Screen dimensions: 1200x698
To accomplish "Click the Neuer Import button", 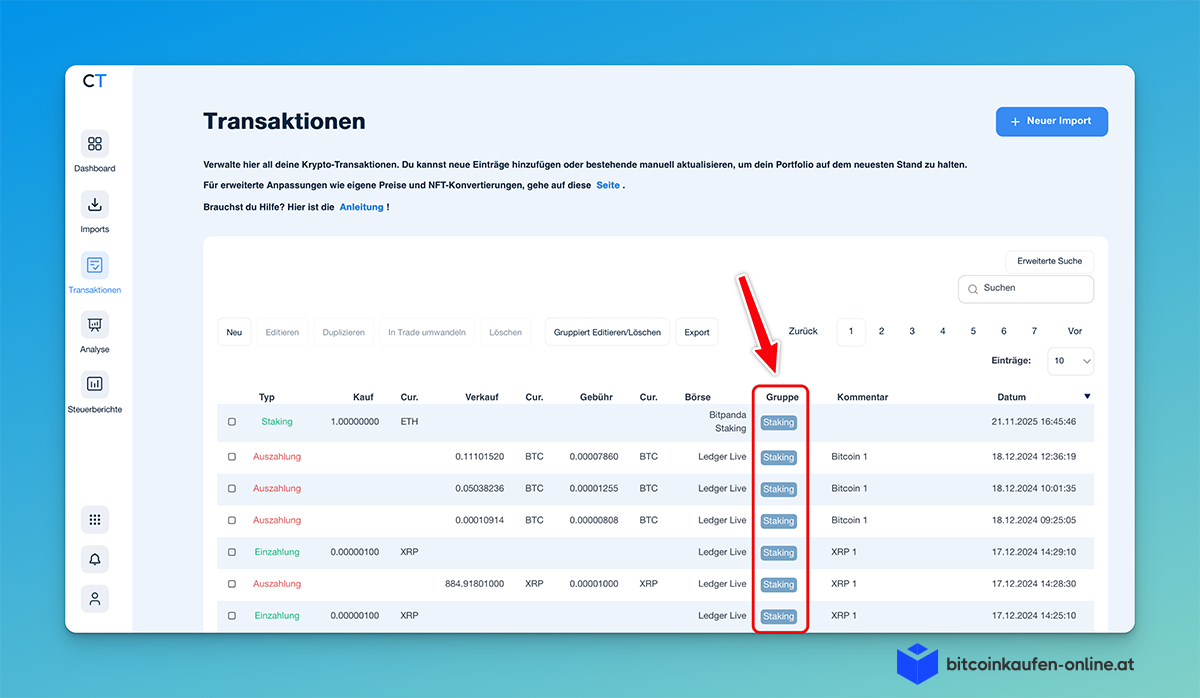I will pos(1052,121).
